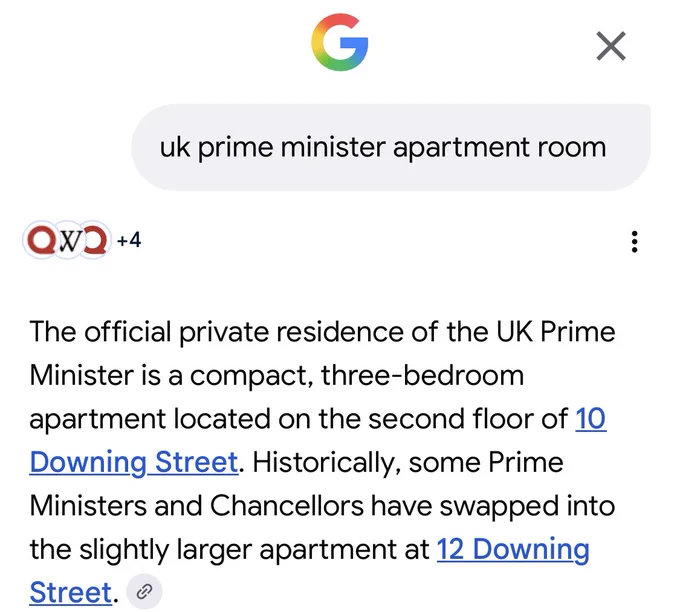The image size is (680, 612).
Task: Open the three-dot more options menu
Action: click(634, 241)
